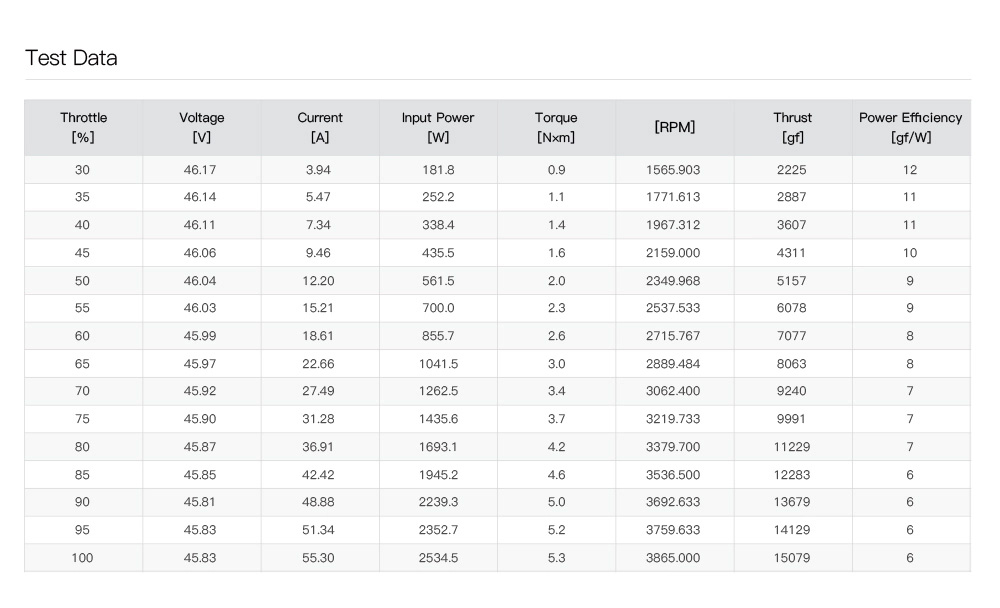Select the Voltage [V] column header
This screenshot has width=1000, height=608.
pos(201,127)
